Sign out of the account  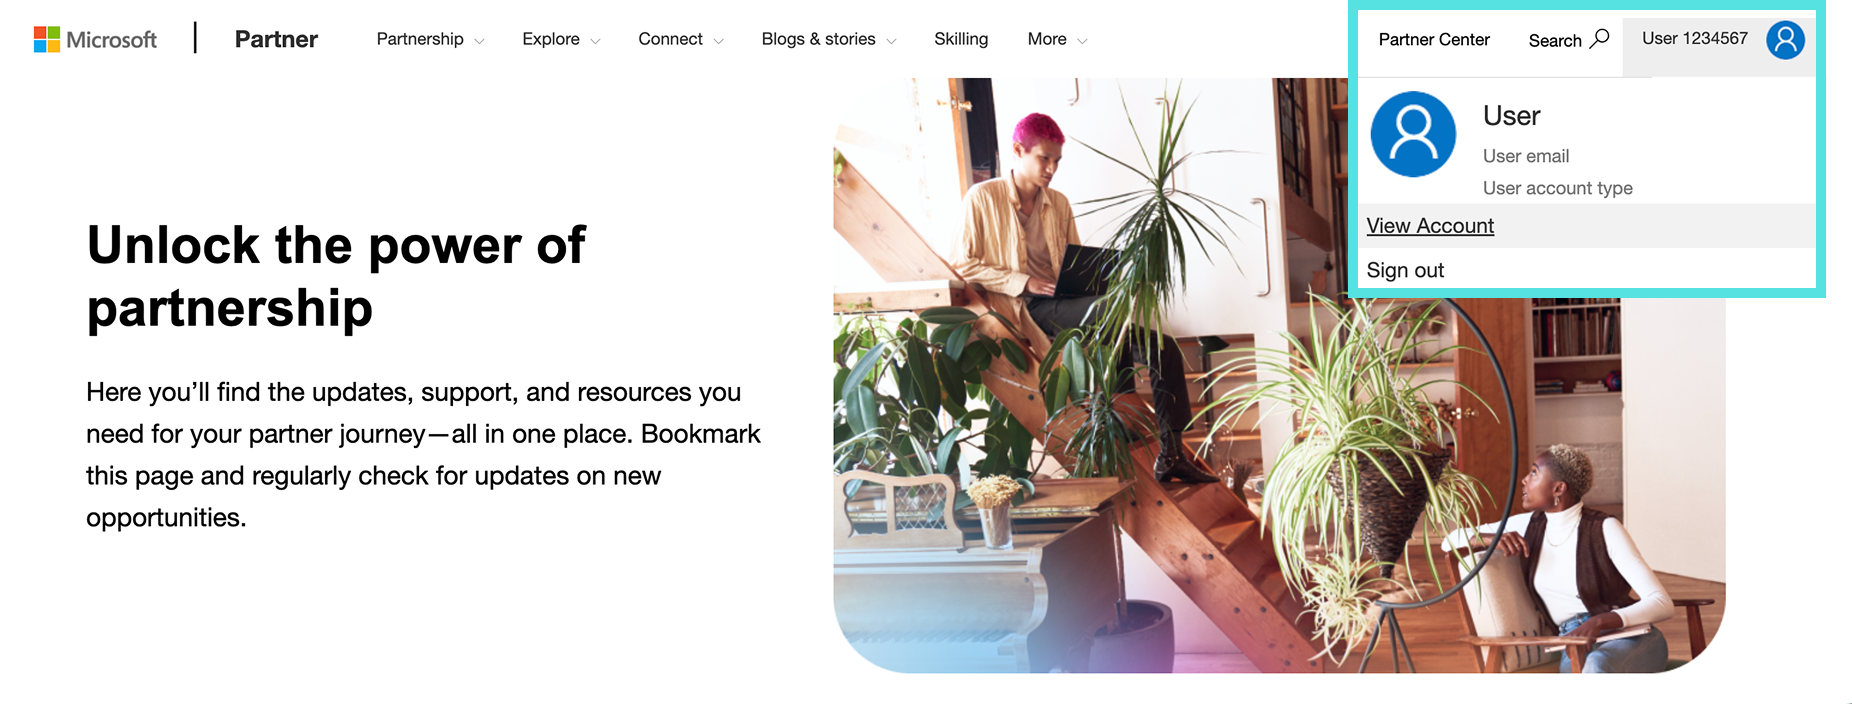click(1405, 270)
